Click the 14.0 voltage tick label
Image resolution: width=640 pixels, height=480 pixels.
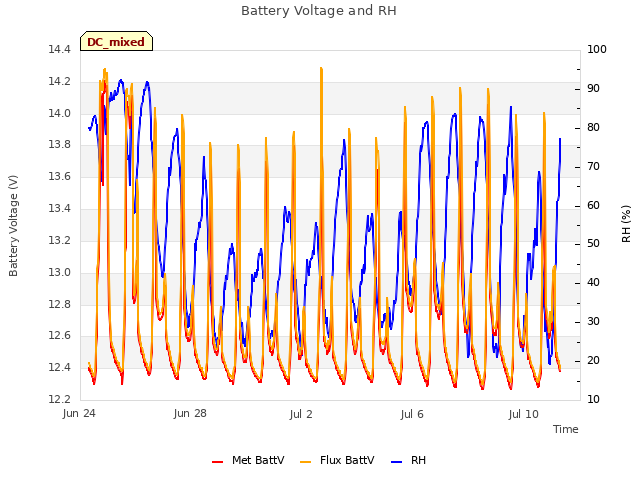tap(60, 113)
